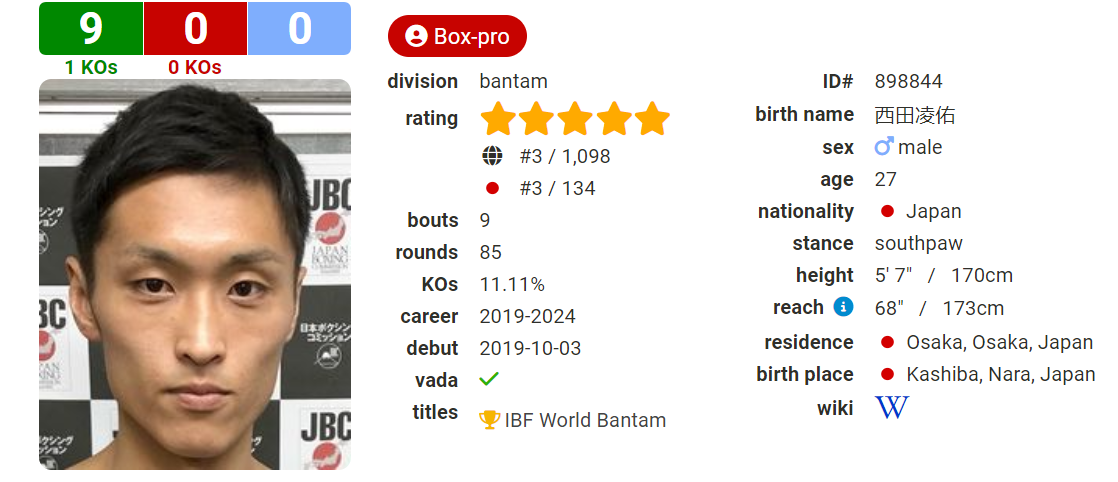
Task: Click the gold trophy titles icon
Action: click(x=490, y=420)
